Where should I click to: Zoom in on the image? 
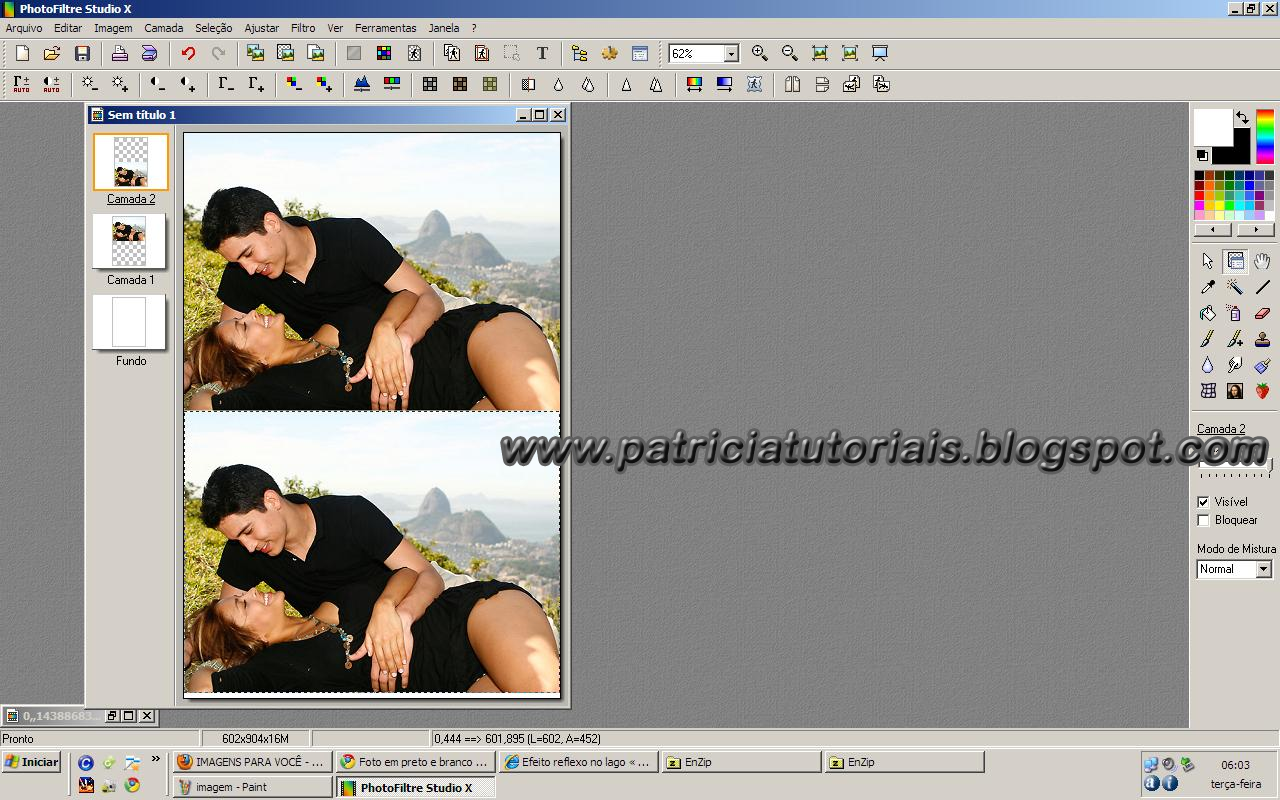click(759, 53)
